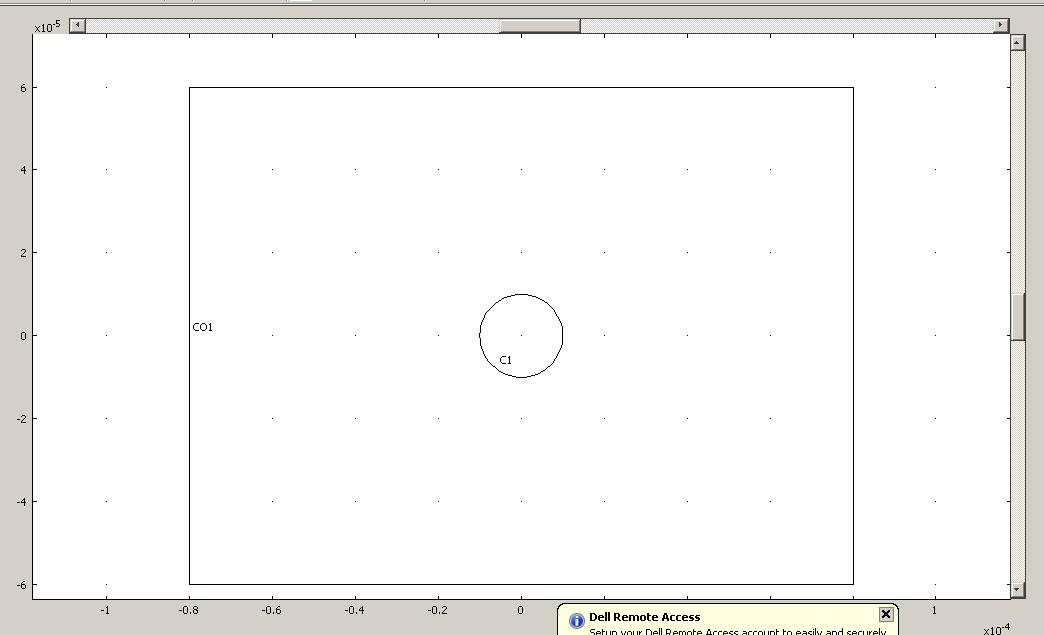This screenshot has width=1044, height=635.
Task: Click horizontal scrollbar track right of thumb
Action: 780,25
